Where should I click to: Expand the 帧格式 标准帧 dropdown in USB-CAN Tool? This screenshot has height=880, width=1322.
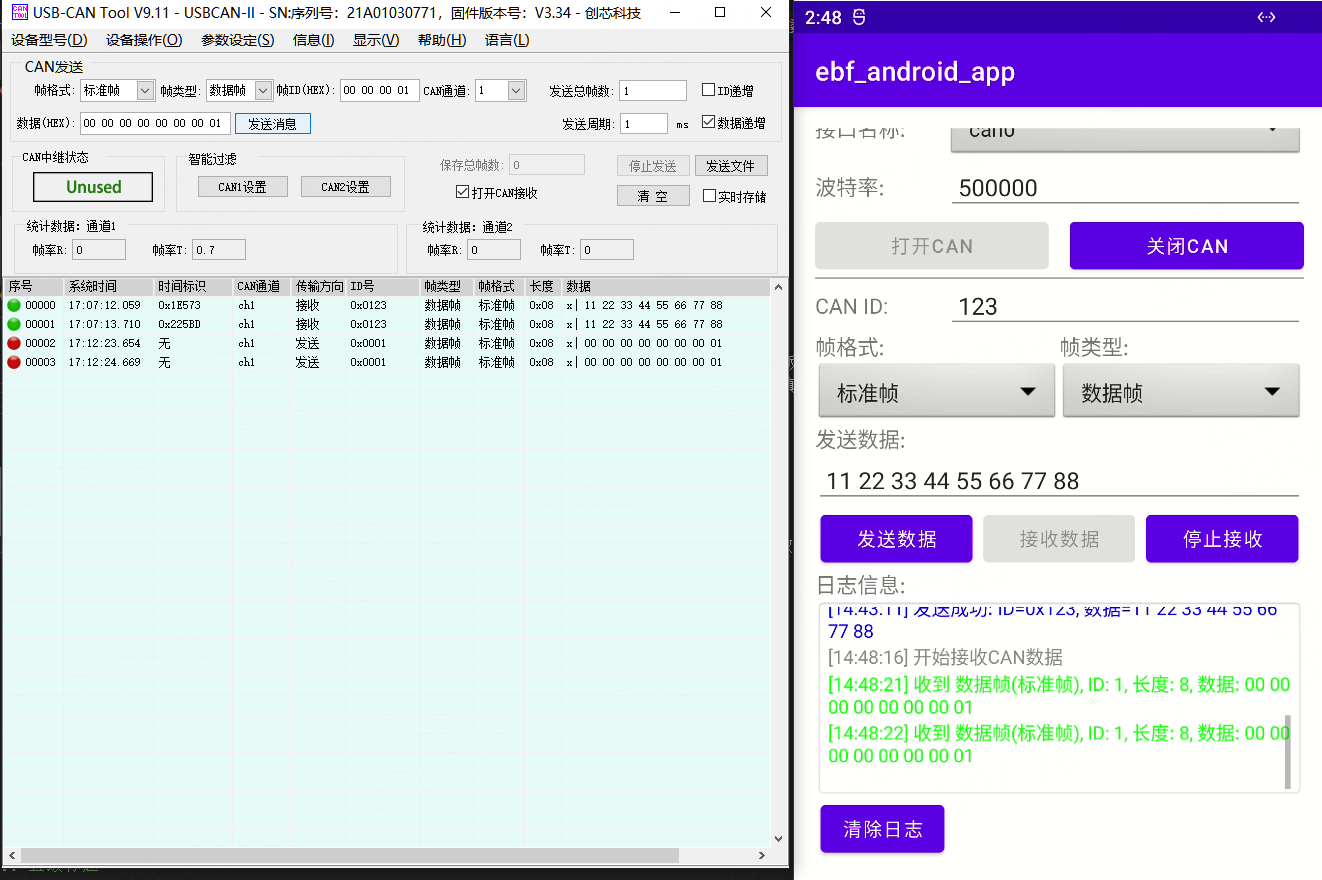click(x=145, y=90)
